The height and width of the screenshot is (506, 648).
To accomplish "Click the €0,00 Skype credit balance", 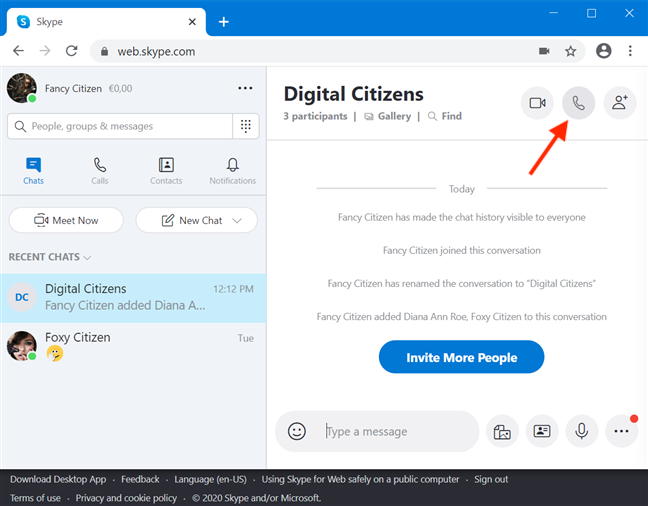I will tap(120, 88).
